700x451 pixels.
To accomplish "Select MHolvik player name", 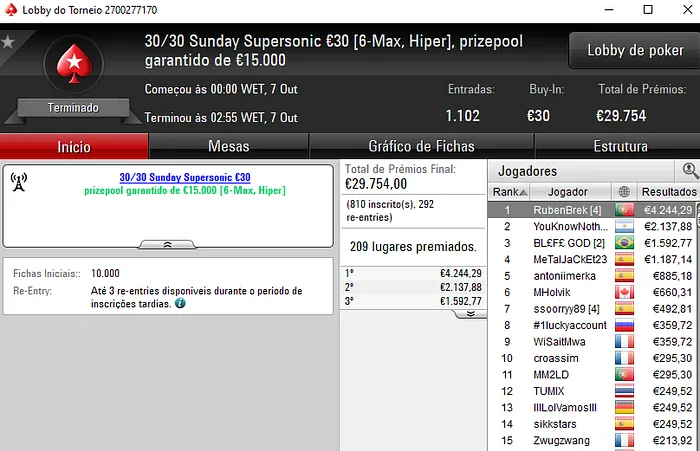I will point(552,292).
